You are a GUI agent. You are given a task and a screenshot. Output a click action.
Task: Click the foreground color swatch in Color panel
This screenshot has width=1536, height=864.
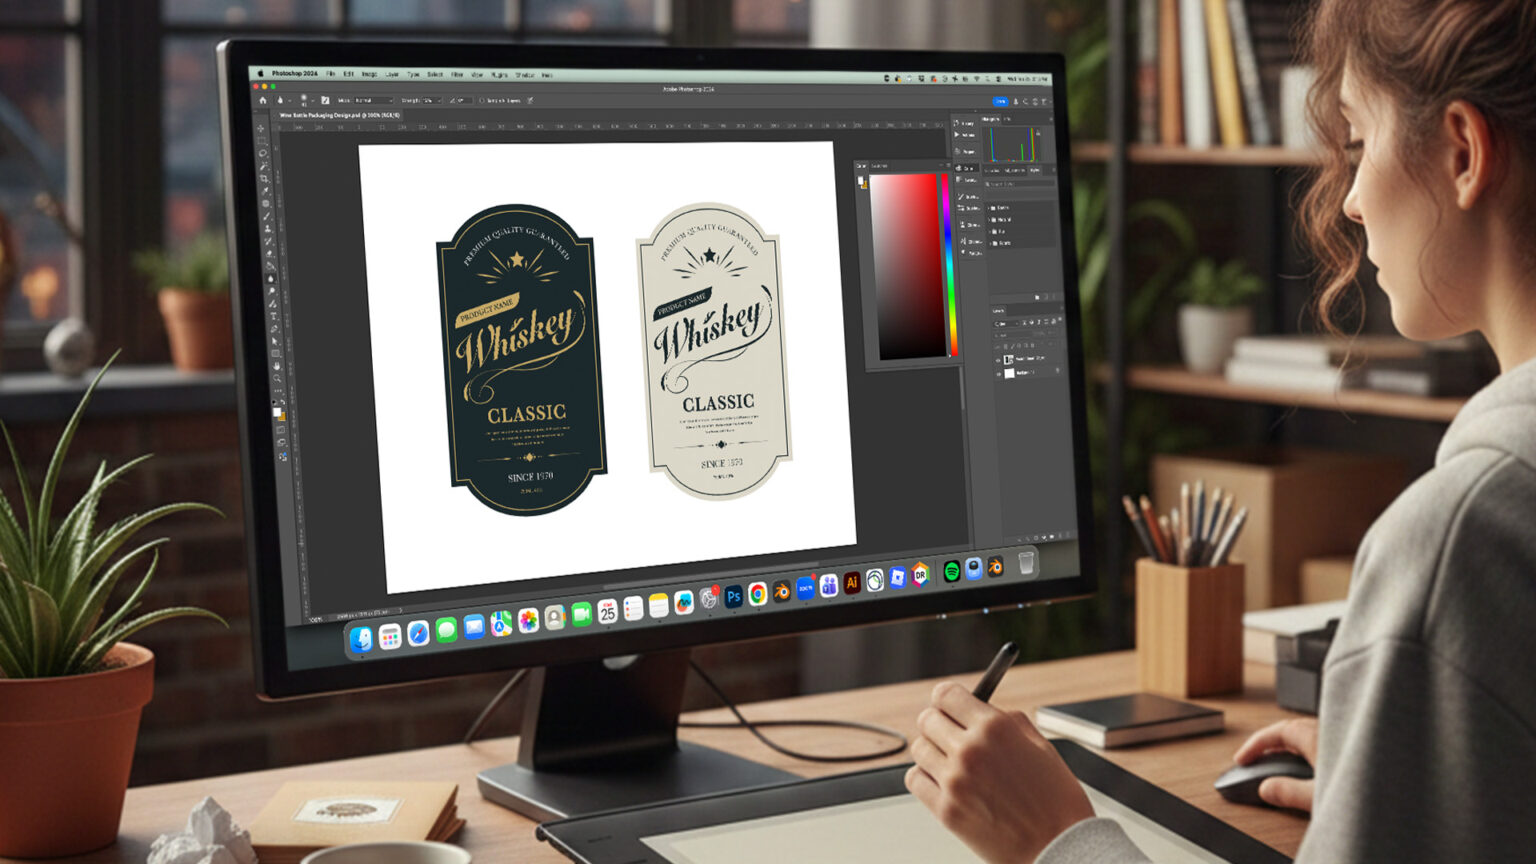[x=861, y=180]
